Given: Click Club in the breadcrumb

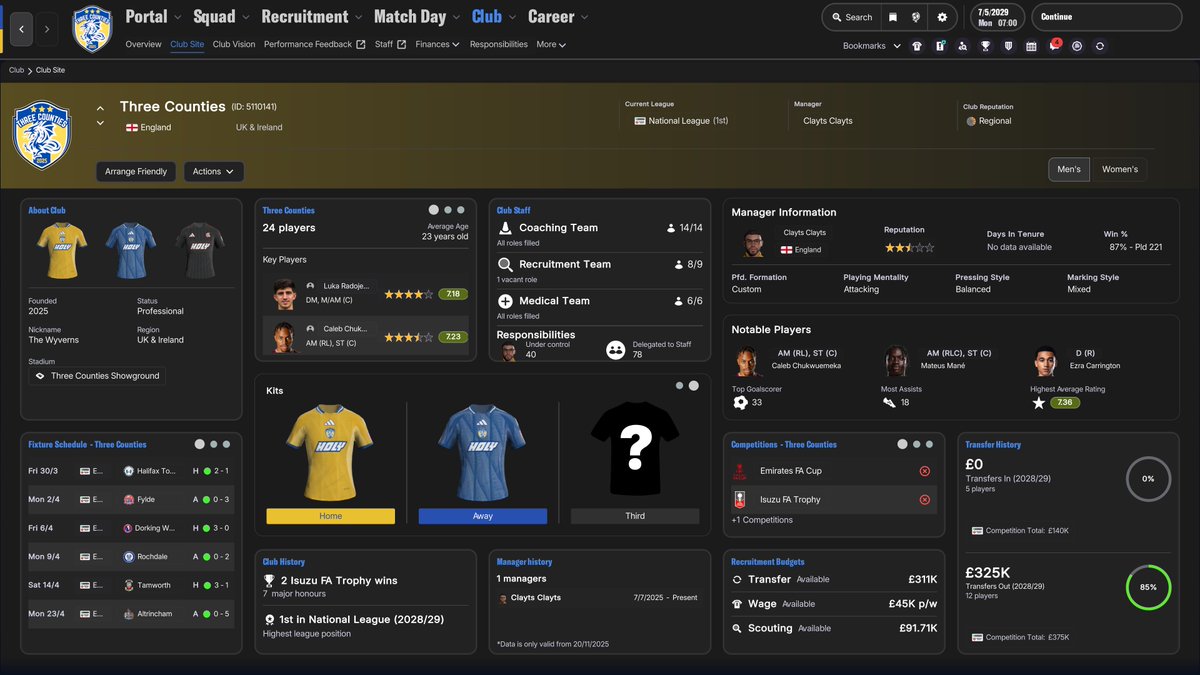Looking at the screenshot, I should (x=16, y=70).
